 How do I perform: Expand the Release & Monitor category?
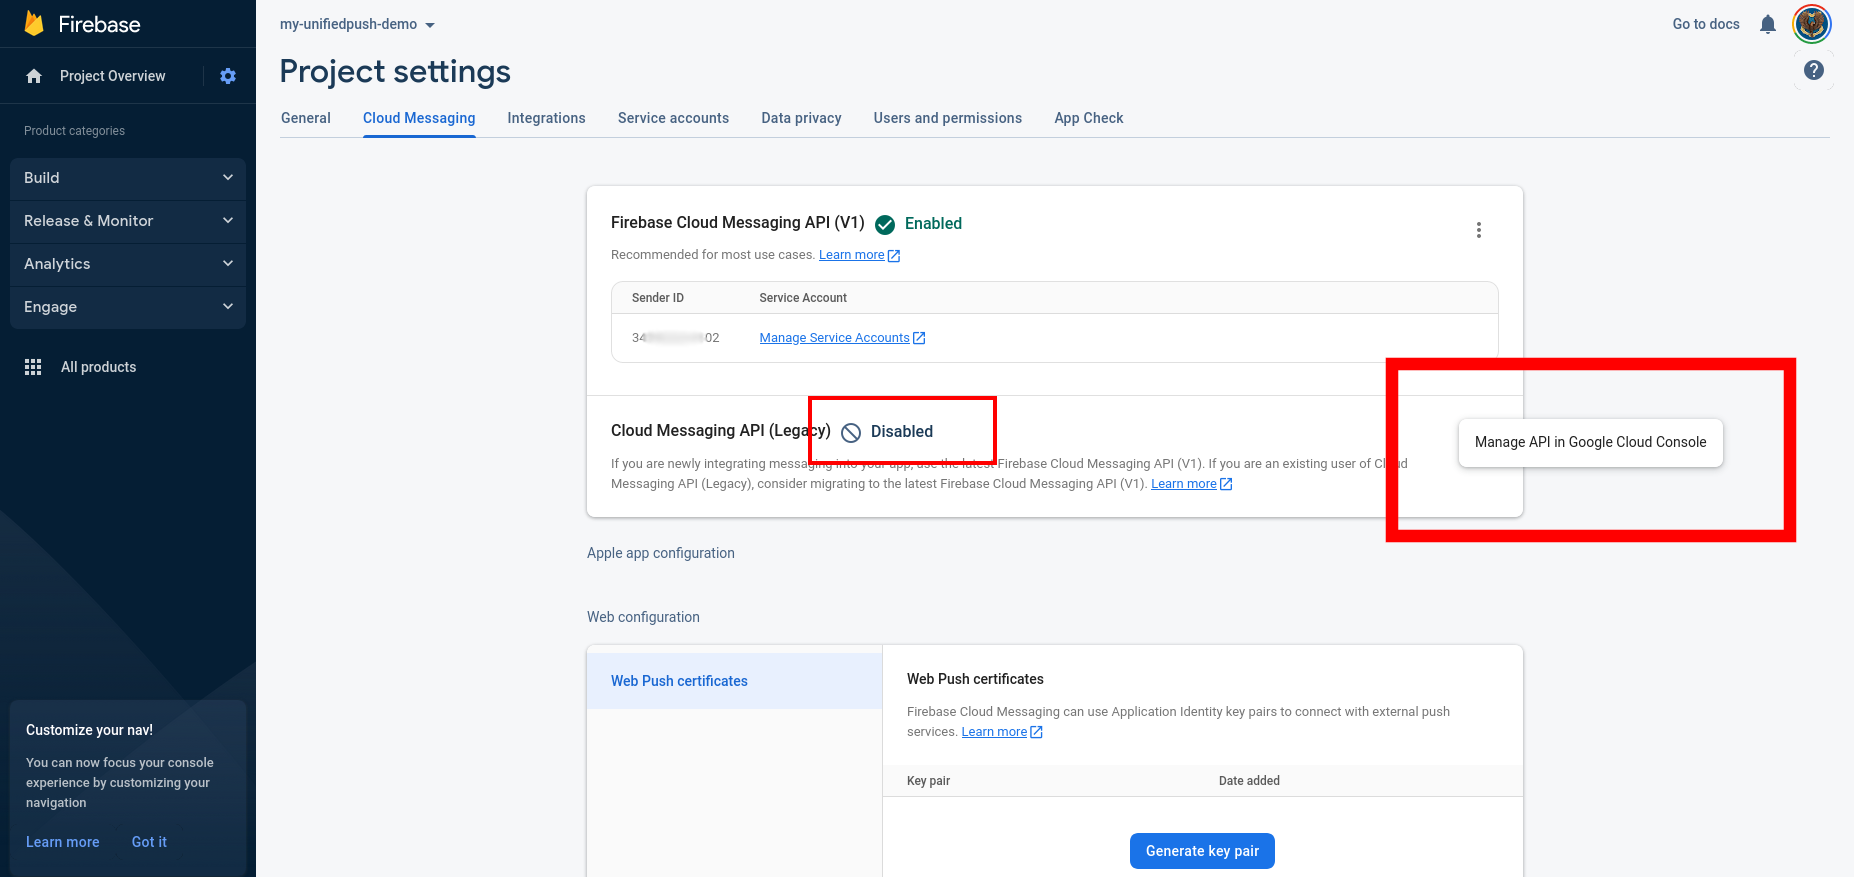pyautogui.click(x=128, y=221)
